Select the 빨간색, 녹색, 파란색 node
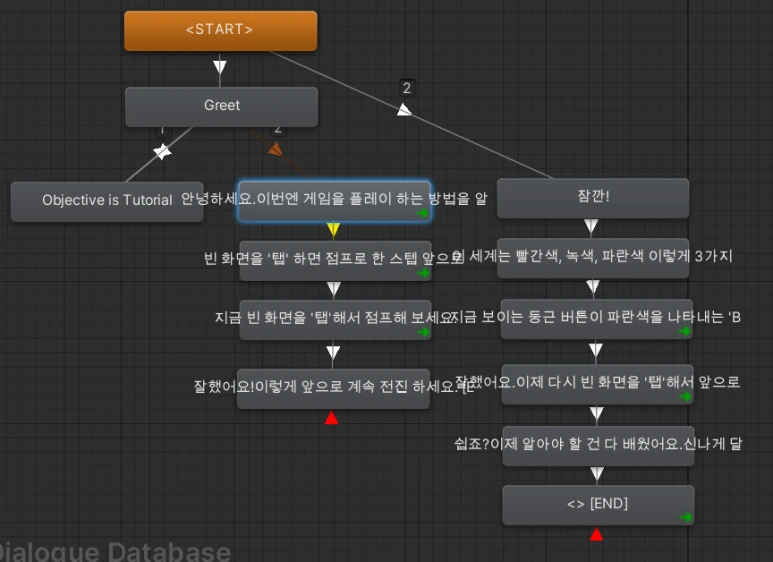 (x=593, y=258)
